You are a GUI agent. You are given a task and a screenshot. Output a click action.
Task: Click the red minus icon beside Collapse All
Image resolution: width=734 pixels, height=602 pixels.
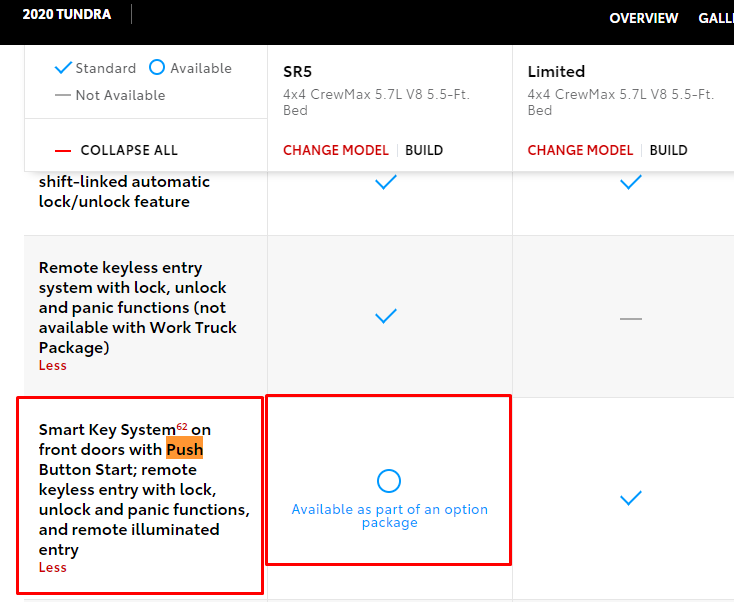pyautogui.click(x=63, y=151)
